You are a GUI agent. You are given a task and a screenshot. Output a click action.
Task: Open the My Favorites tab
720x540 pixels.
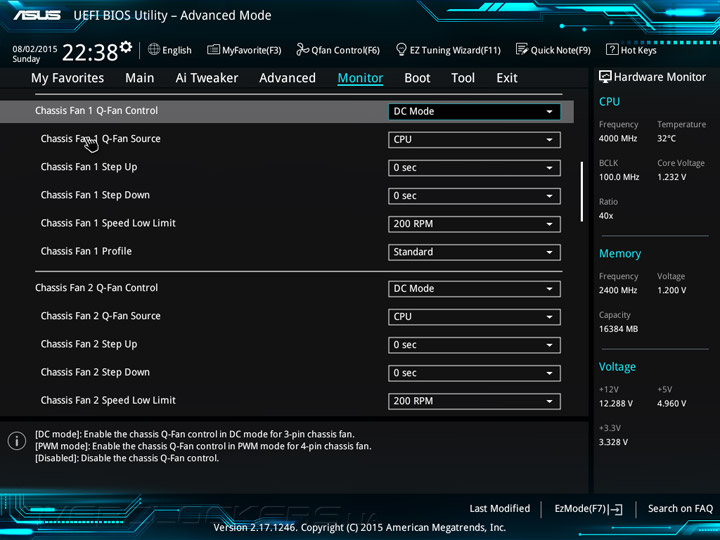click(x=68, y=78)
